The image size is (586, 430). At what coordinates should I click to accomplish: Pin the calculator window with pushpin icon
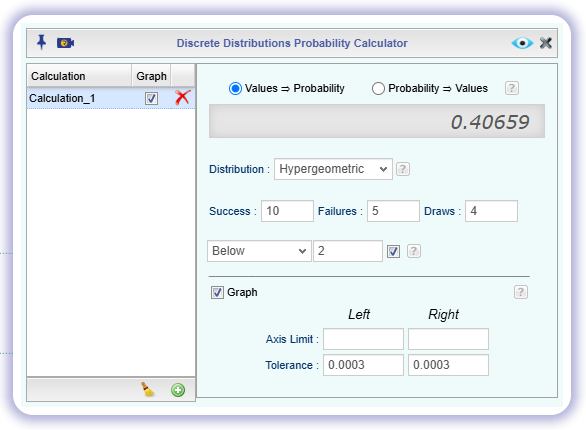pyautogui.click(x=41, y=42)
